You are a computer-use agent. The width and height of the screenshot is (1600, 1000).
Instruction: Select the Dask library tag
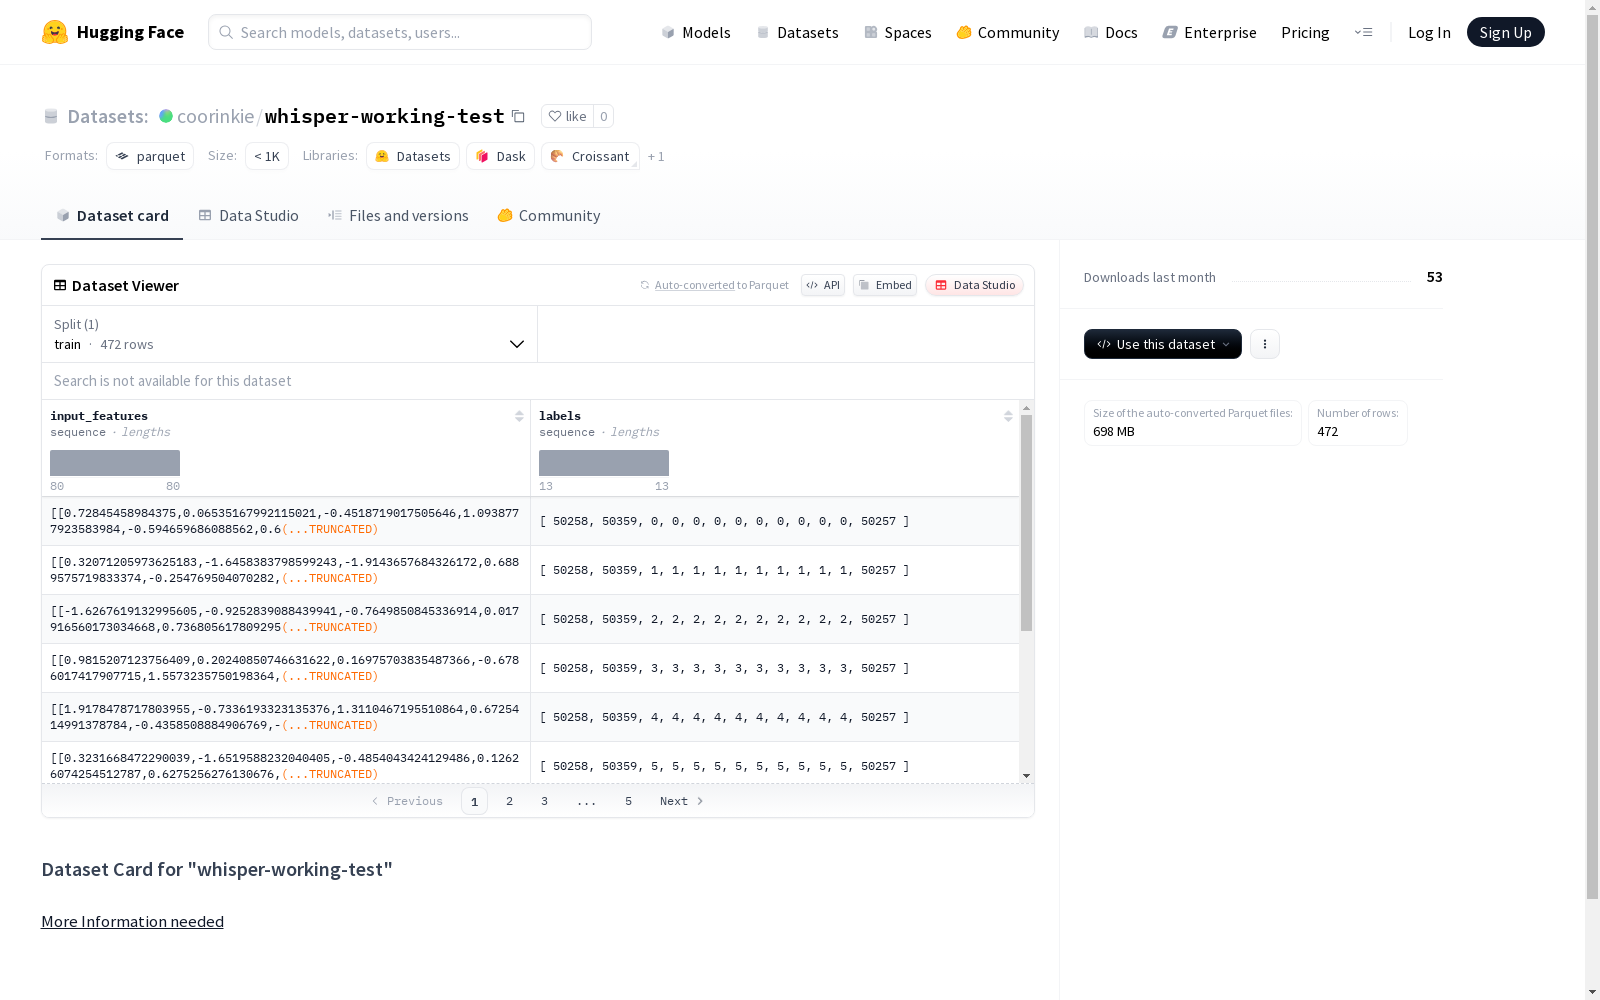click(x=500, y=156)
